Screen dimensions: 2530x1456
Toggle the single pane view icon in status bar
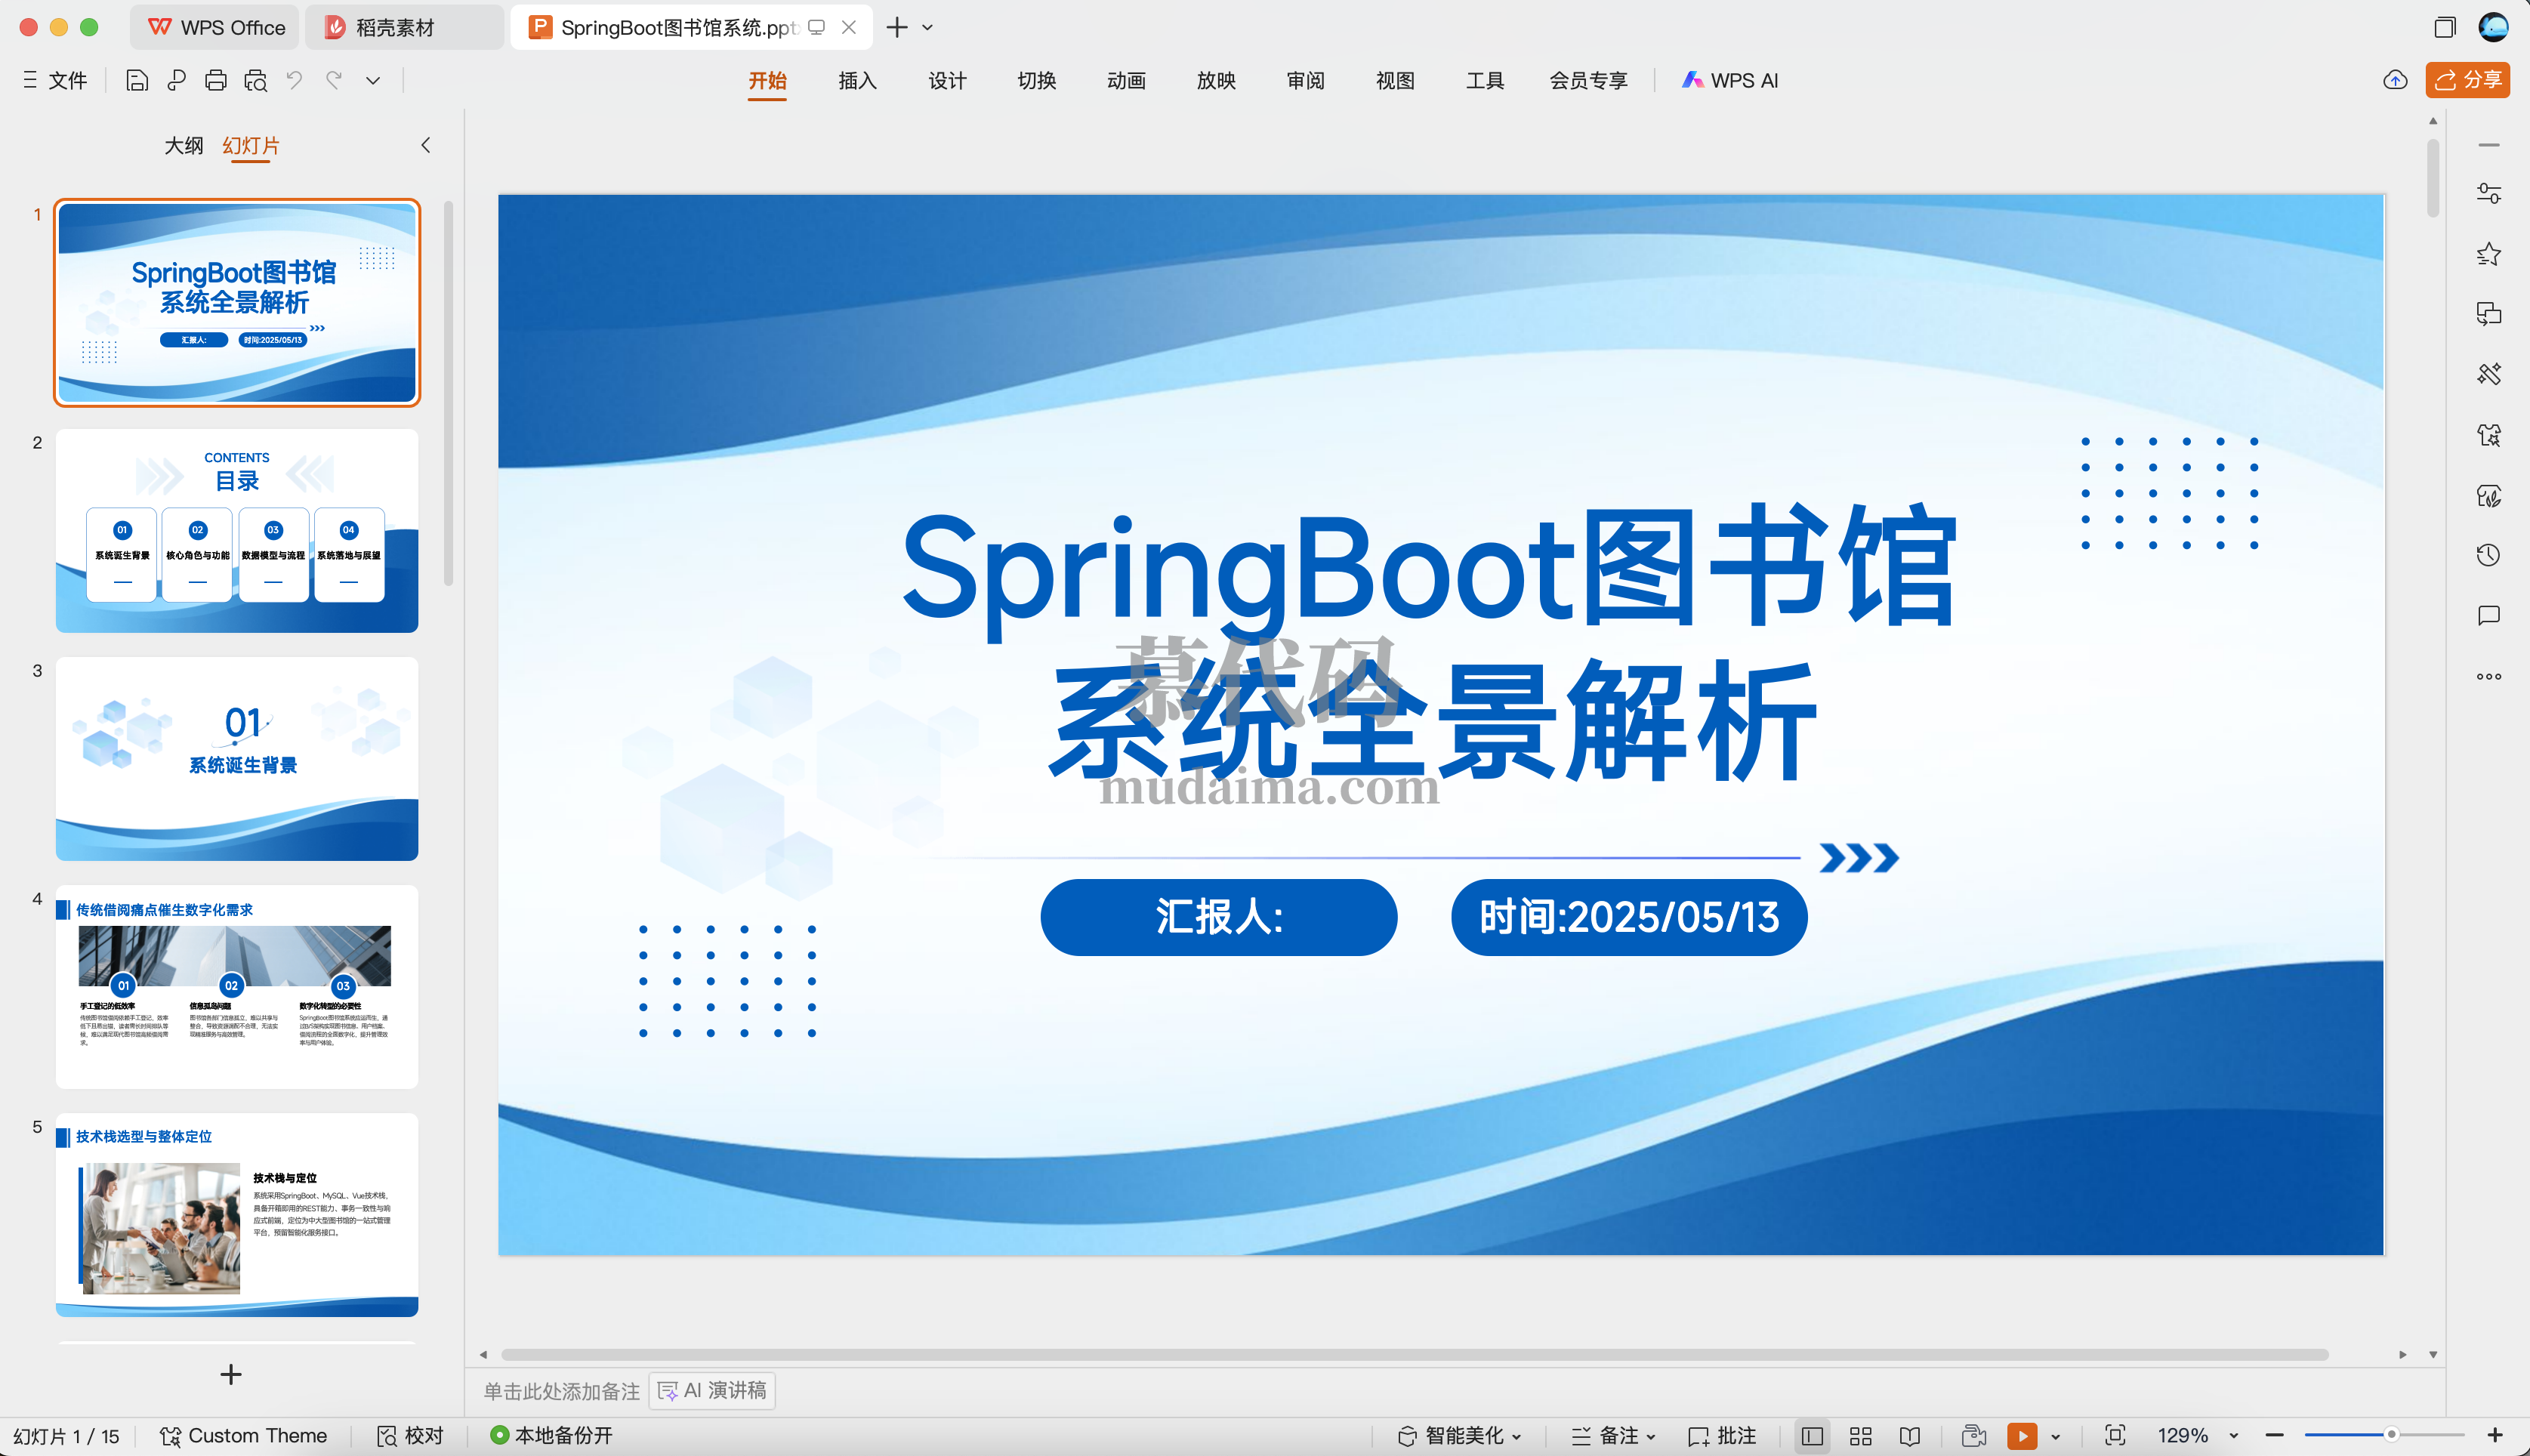pos(1812,1435)
